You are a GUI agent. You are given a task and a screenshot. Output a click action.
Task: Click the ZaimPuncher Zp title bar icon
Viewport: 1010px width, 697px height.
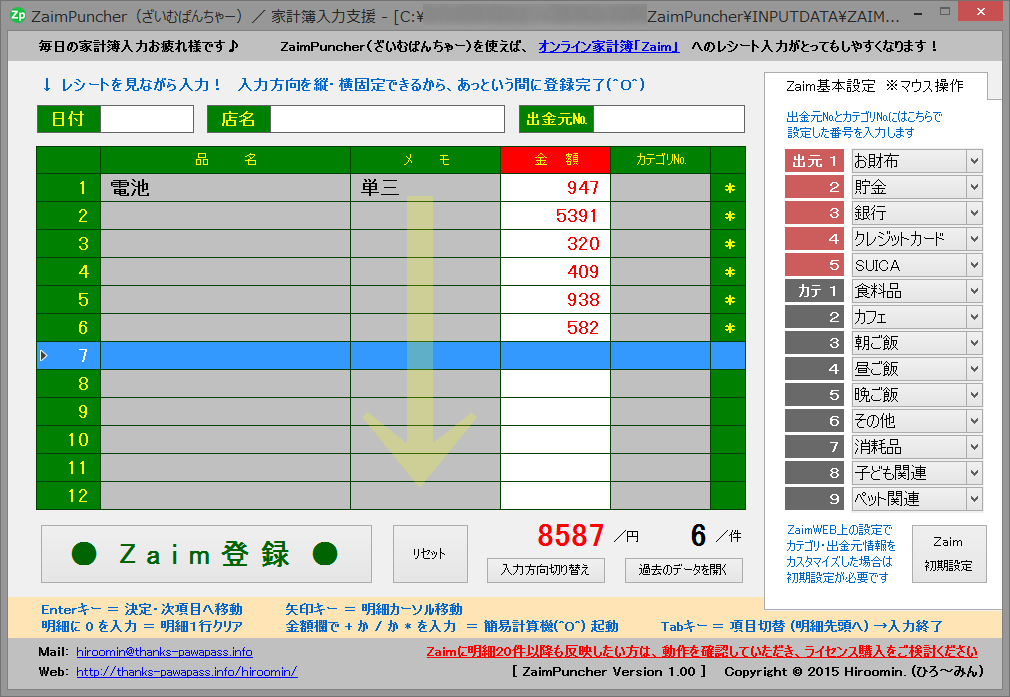click(x=18, y=15)
